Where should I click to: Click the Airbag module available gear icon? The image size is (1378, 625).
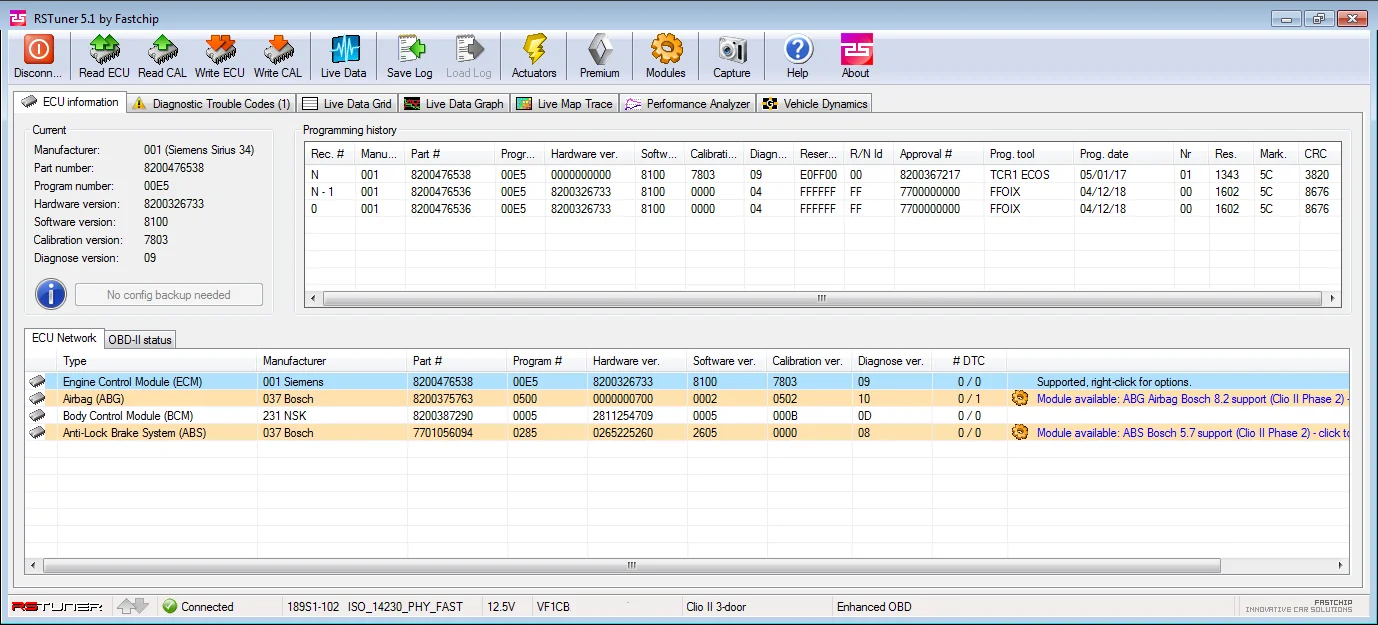coord(1020,398)
